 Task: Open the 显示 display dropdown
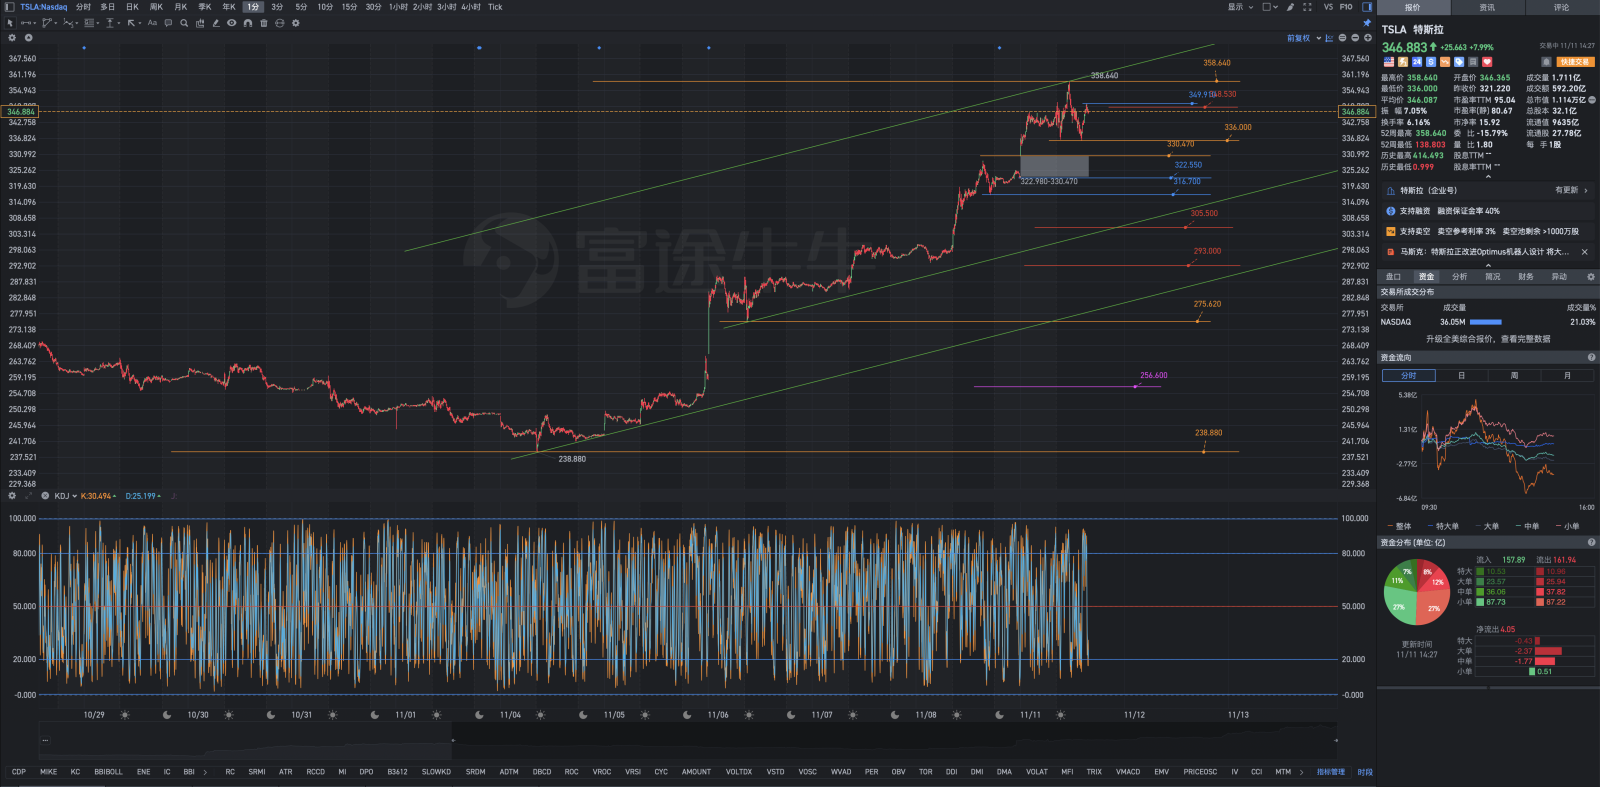tap(1240, 7)
